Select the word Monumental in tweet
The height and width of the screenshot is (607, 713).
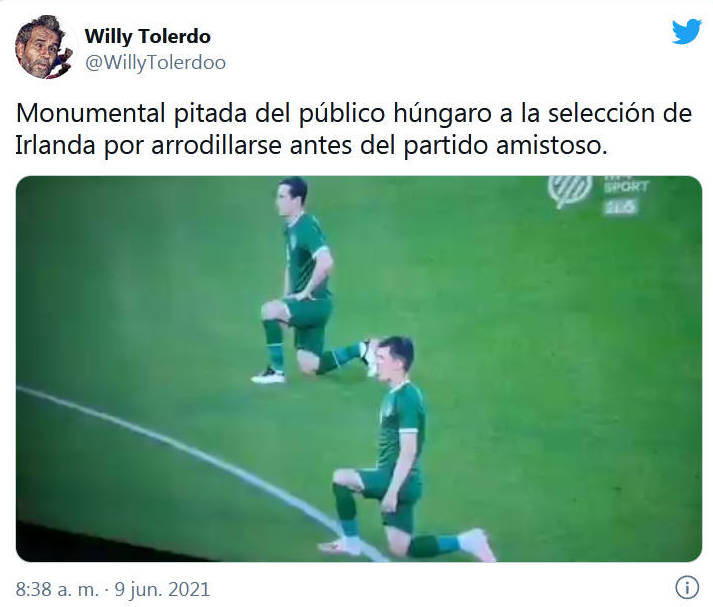pyautogui.click(x=90, y=113)
